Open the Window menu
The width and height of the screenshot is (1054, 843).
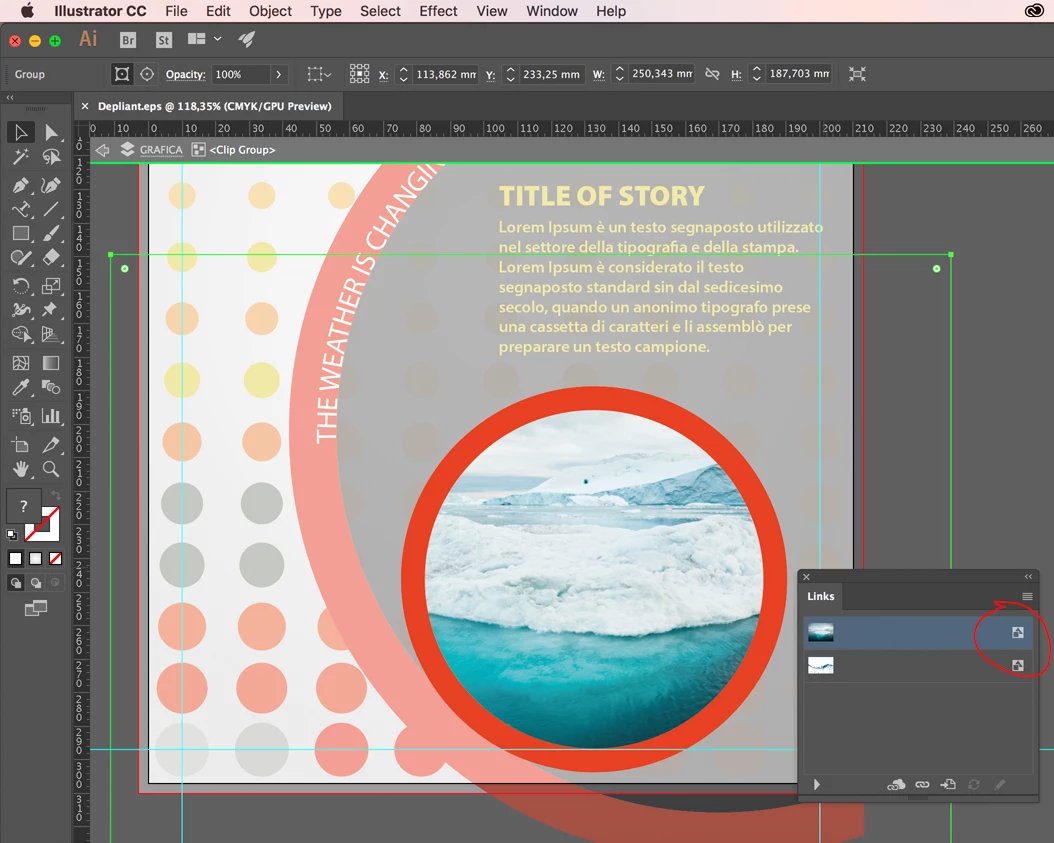coord(552,11)
